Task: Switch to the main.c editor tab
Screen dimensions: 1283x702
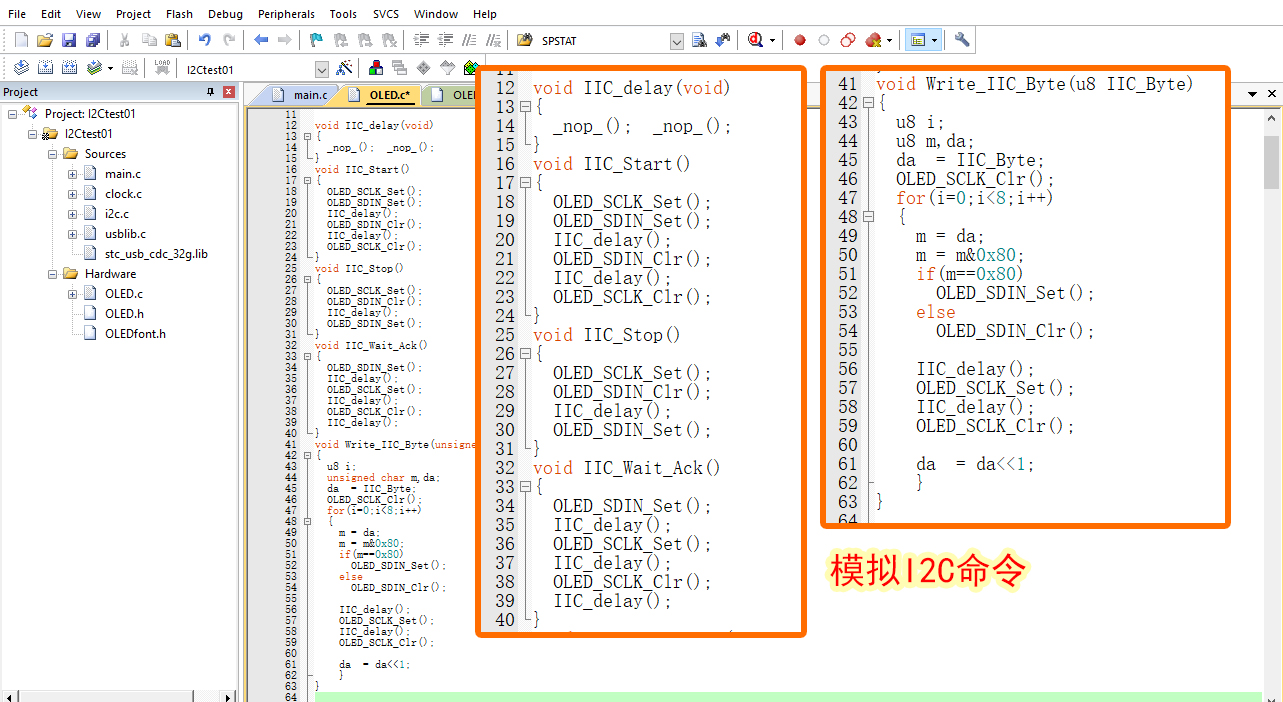Action: 300,95
